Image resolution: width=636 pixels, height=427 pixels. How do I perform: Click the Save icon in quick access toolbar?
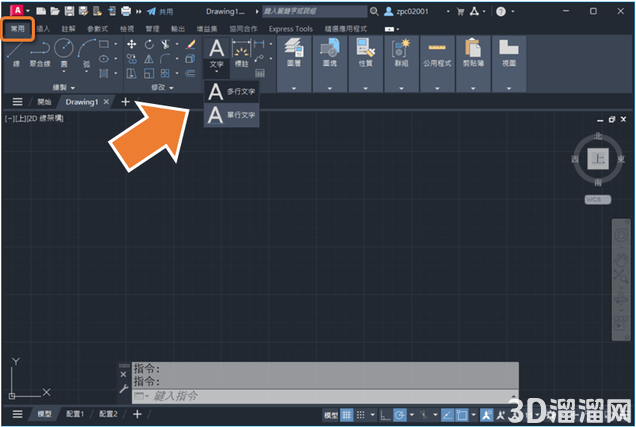tap(70, 11)
